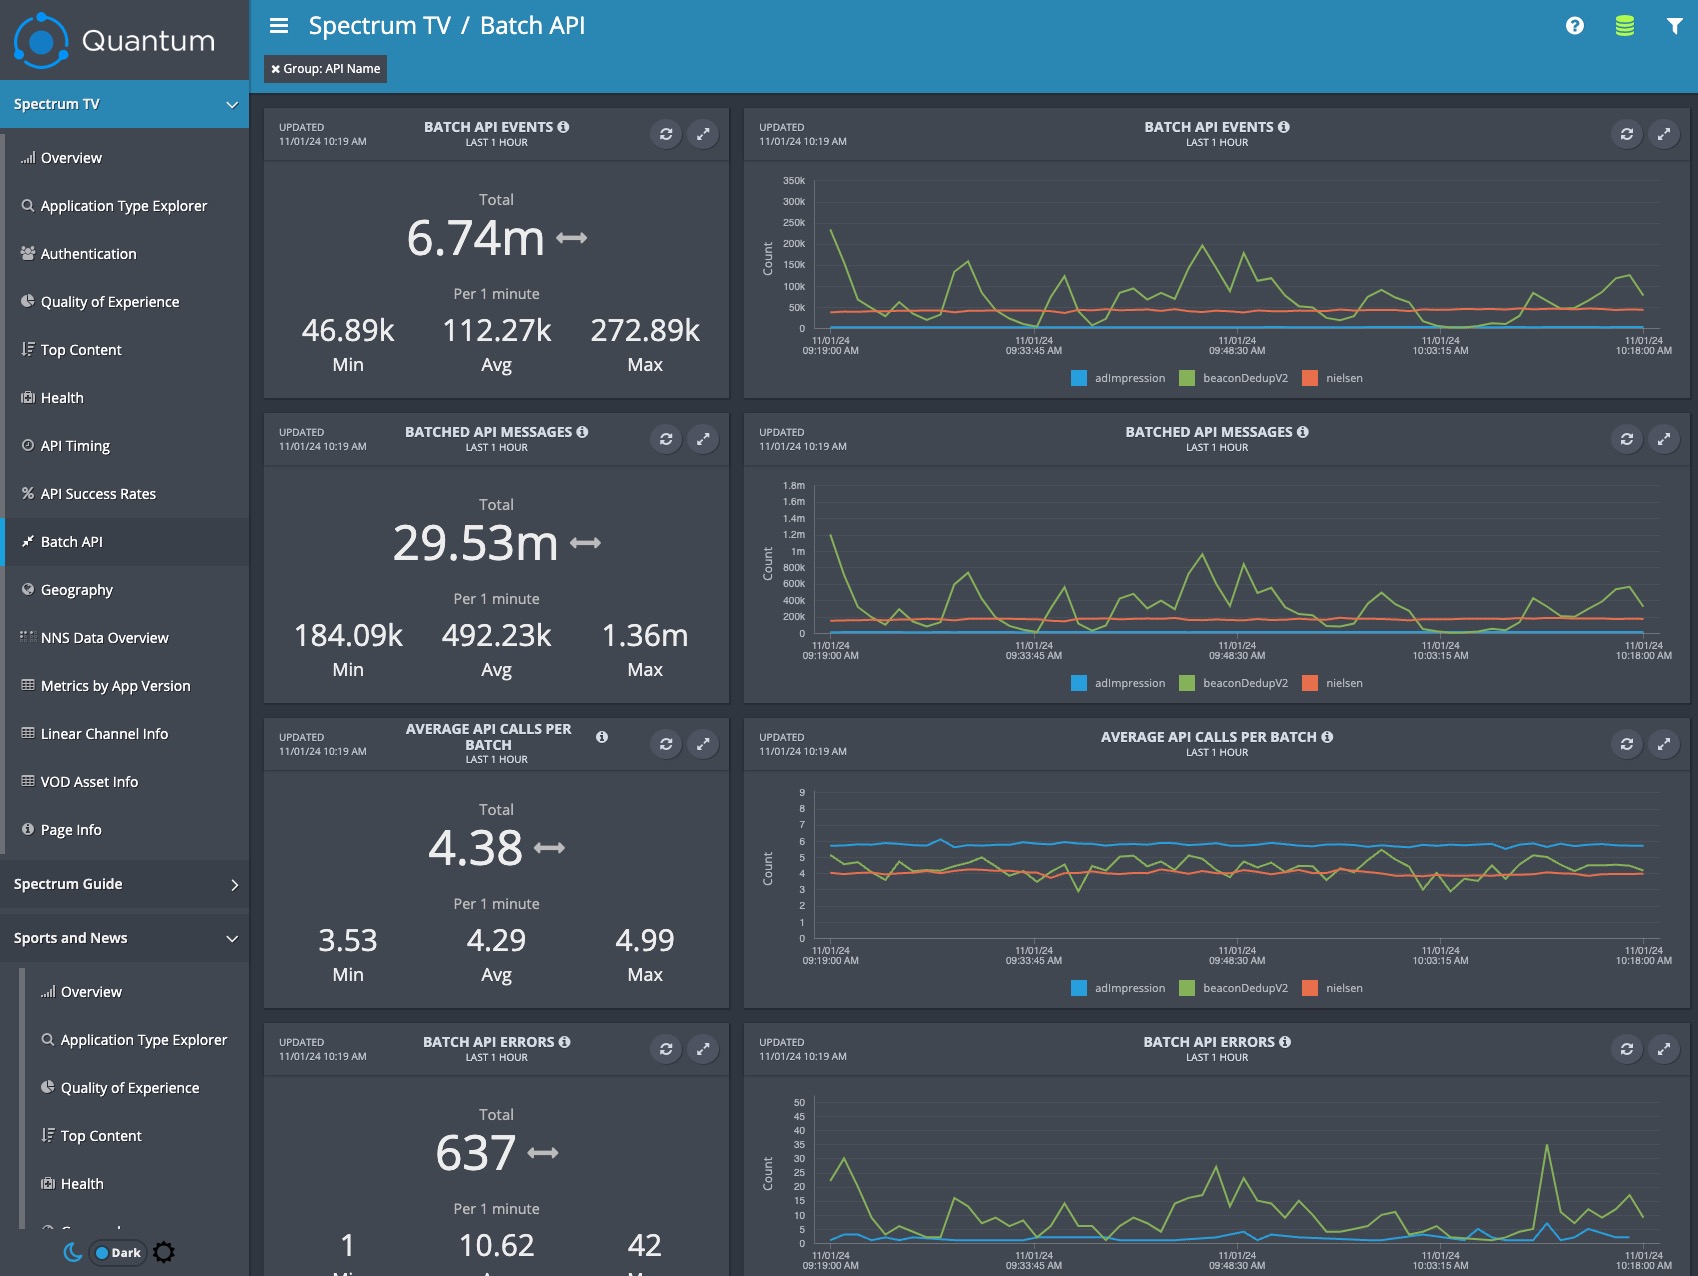1698x1276 pixels.
Task: Open Application Type Explorer under Sports and News
Action: (x=136, y=1040)
